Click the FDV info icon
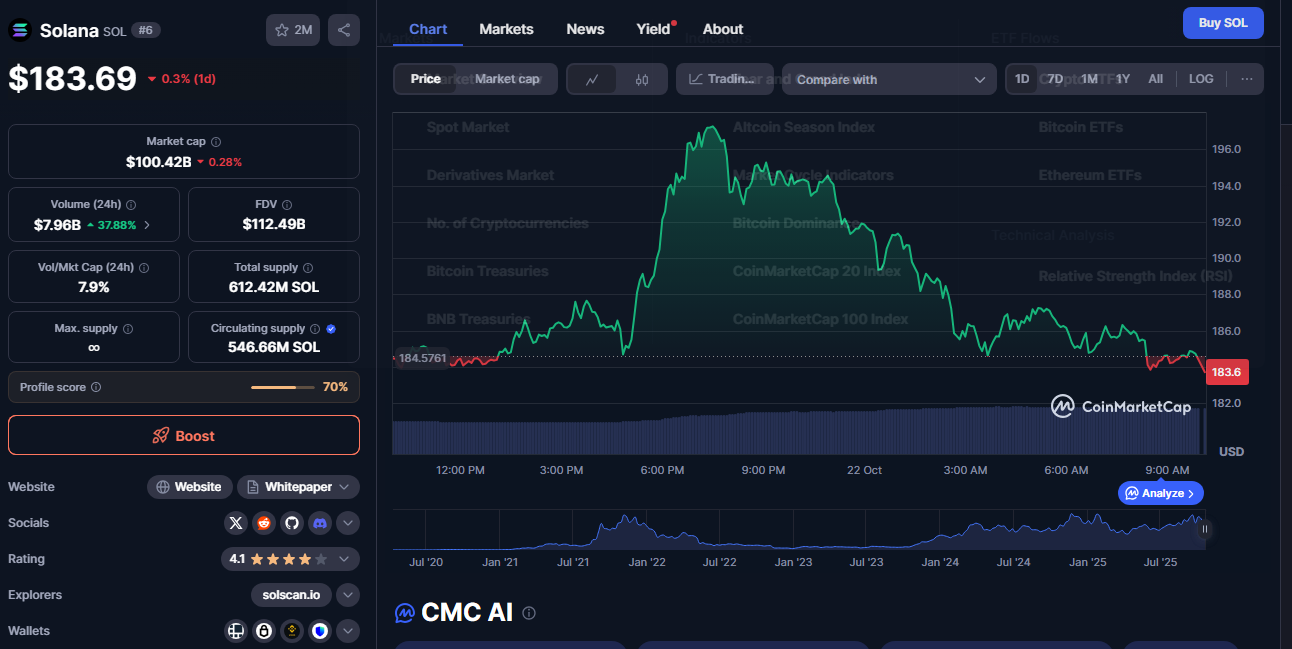Image resolution: width=1292 pixels, height=649 pixels. [287, 205]
